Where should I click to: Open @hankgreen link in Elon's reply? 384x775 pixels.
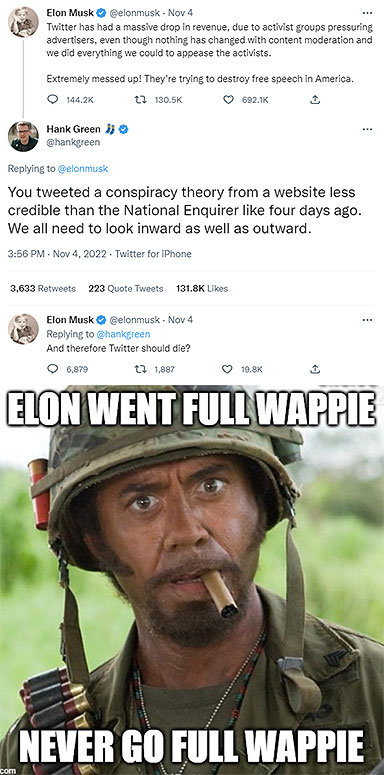click(123, 334)
